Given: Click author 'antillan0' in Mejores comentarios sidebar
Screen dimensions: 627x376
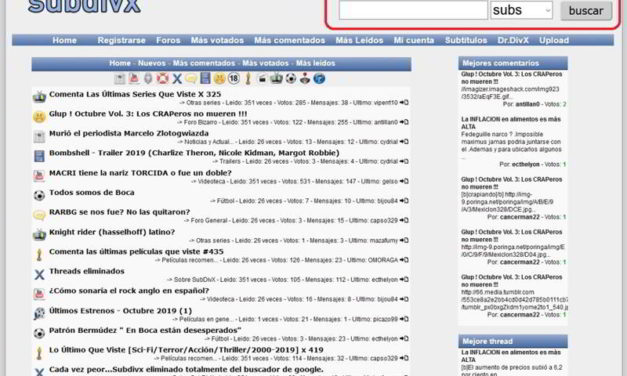Looking at the screenshot, I should [x=527, y=104].
